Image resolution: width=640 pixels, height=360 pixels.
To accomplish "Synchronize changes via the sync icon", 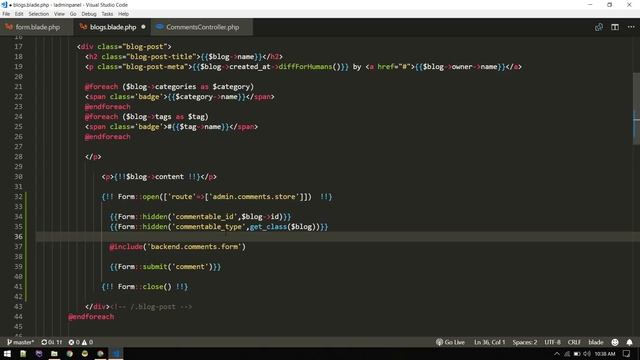I will coord(51,342).
